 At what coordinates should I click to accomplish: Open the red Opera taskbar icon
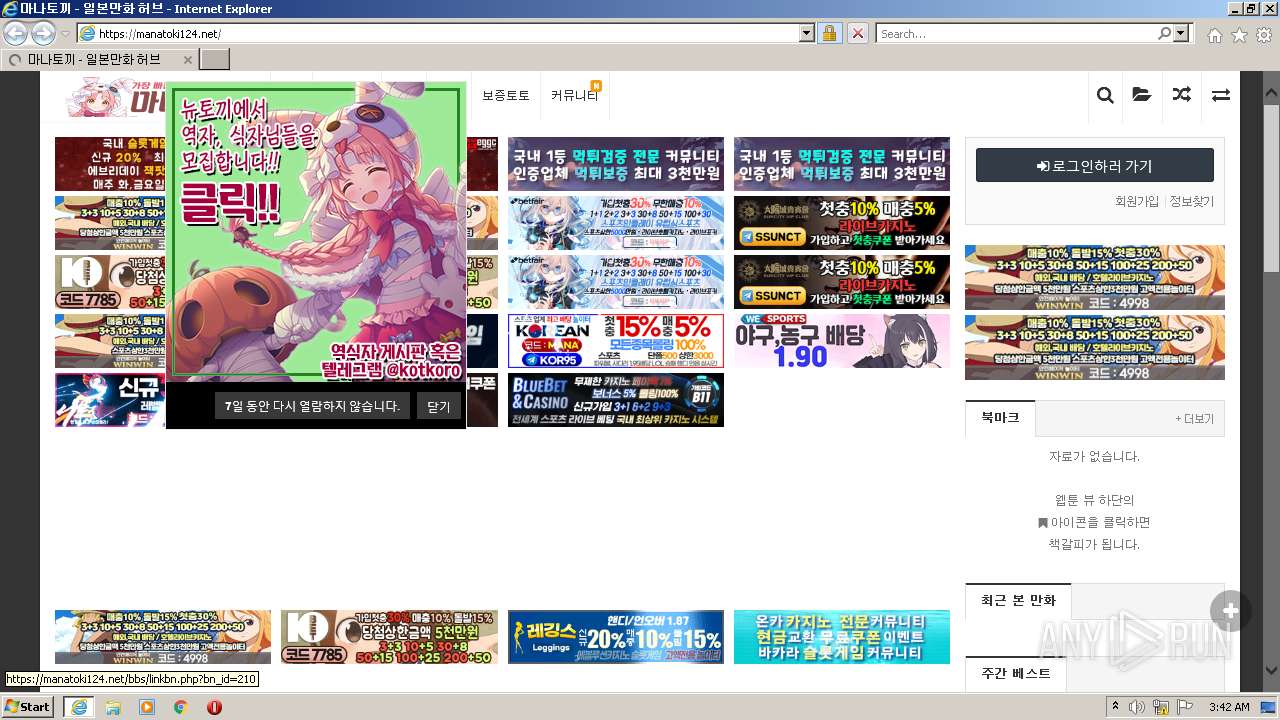click(x=214, y=707)
